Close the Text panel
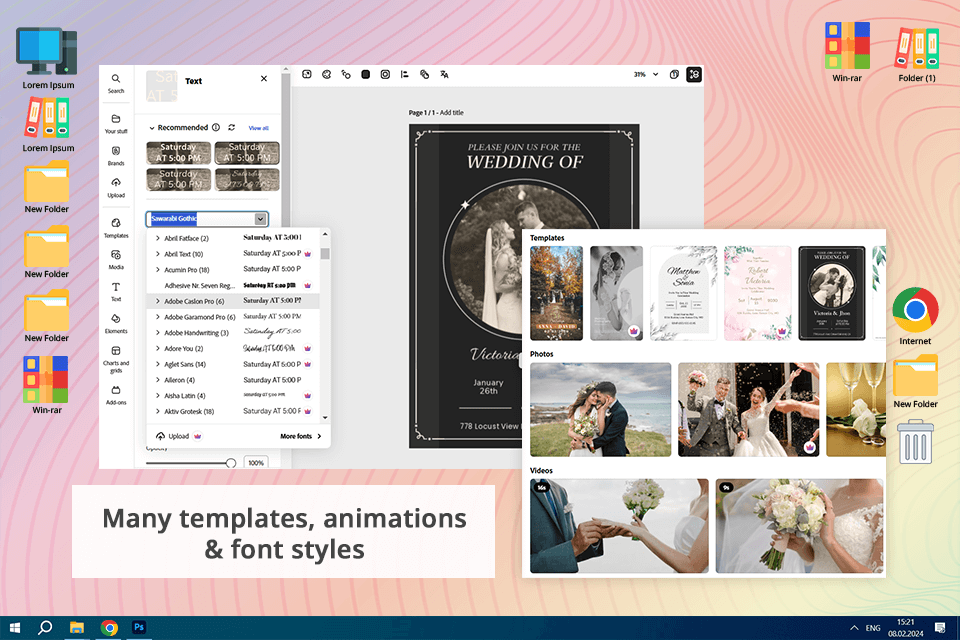This screenshot has height=640, width=960. click(264, 78)
